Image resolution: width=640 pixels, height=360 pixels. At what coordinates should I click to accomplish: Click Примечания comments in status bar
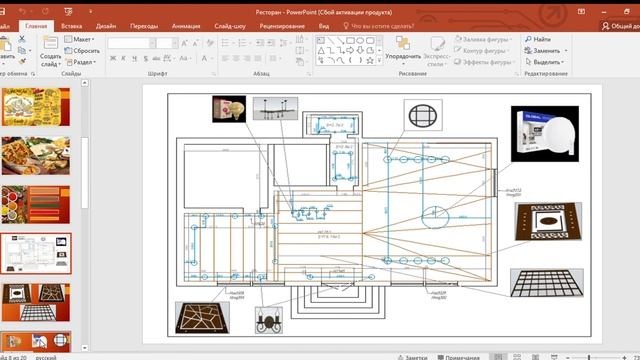458,357
